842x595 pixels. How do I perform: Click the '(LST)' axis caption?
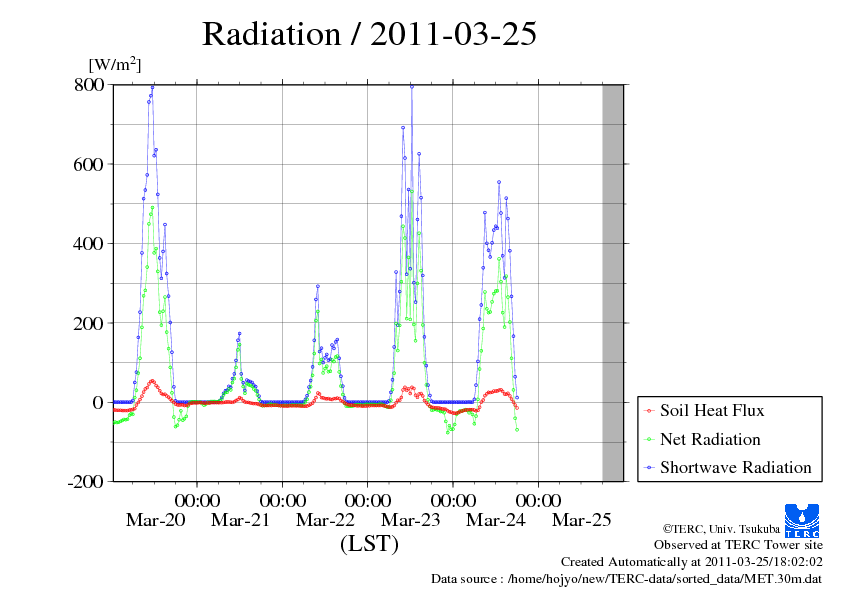(369, 543)
